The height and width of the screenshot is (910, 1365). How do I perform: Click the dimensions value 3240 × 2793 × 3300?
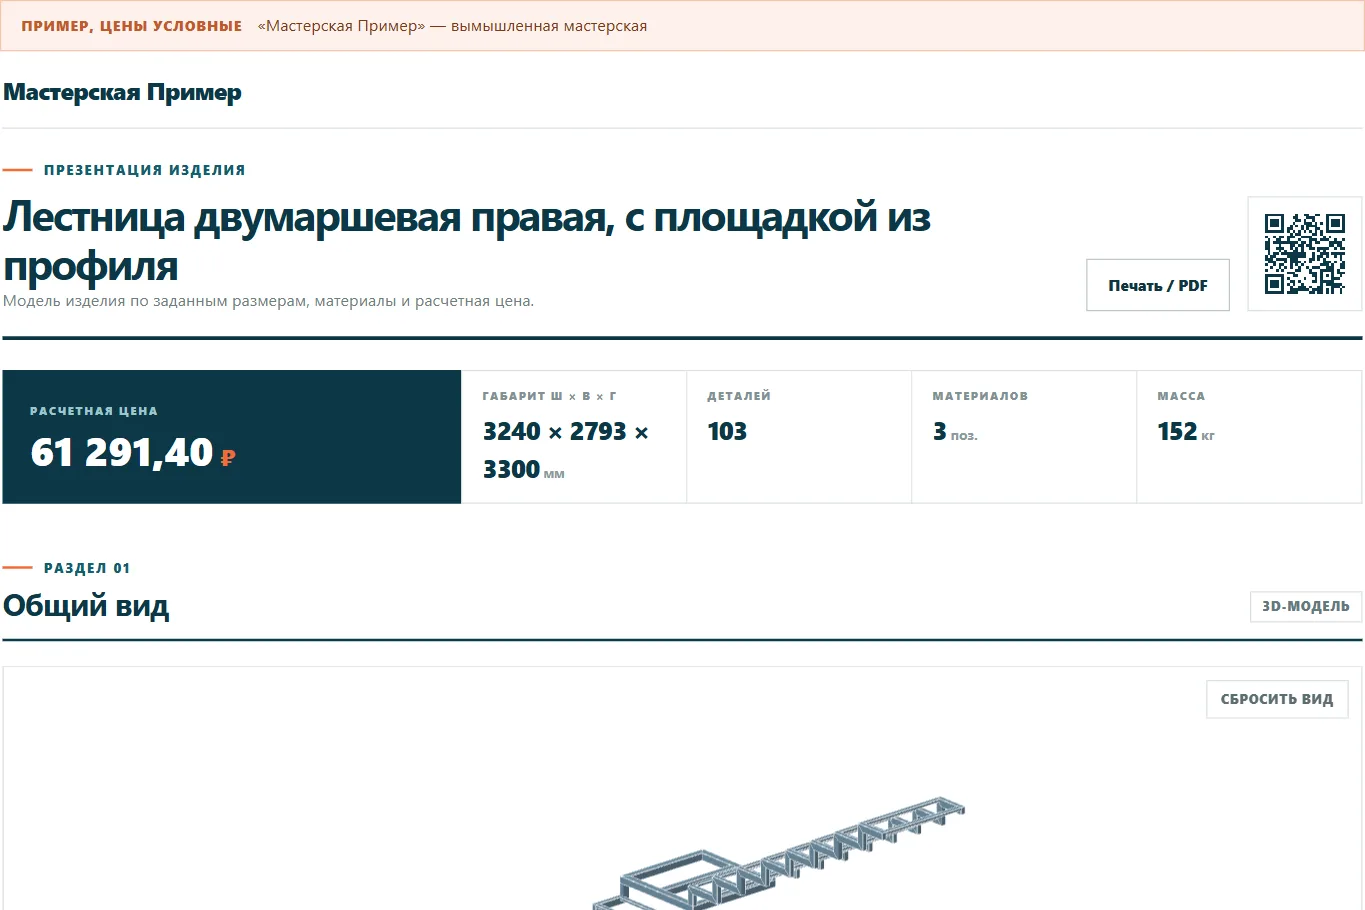pos(566,450)
